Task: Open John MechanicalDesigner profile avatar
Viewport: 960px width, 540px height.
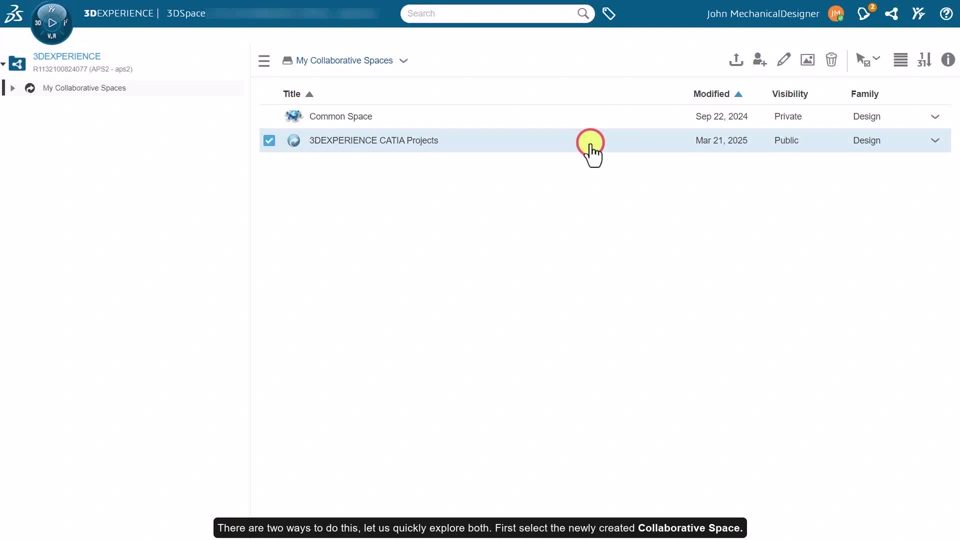Action: [836, 13]
